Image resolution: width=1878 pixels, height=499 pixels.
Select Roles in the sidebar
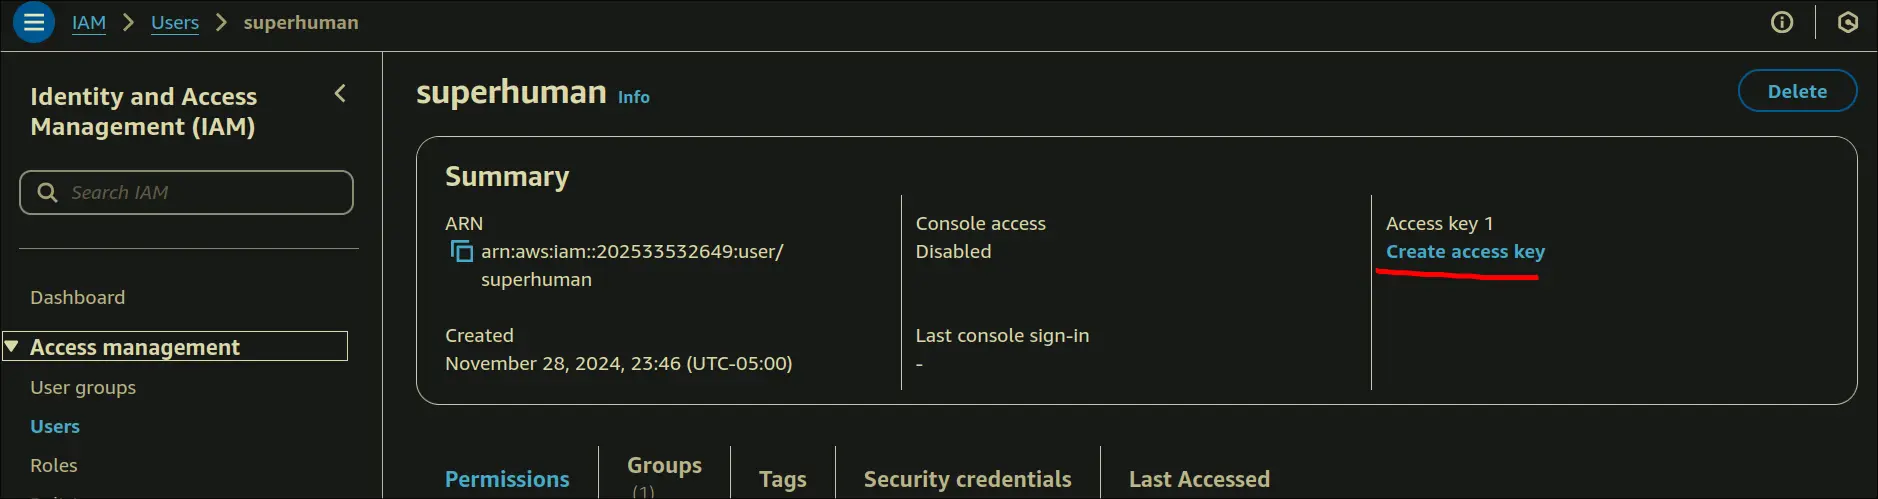54,465
